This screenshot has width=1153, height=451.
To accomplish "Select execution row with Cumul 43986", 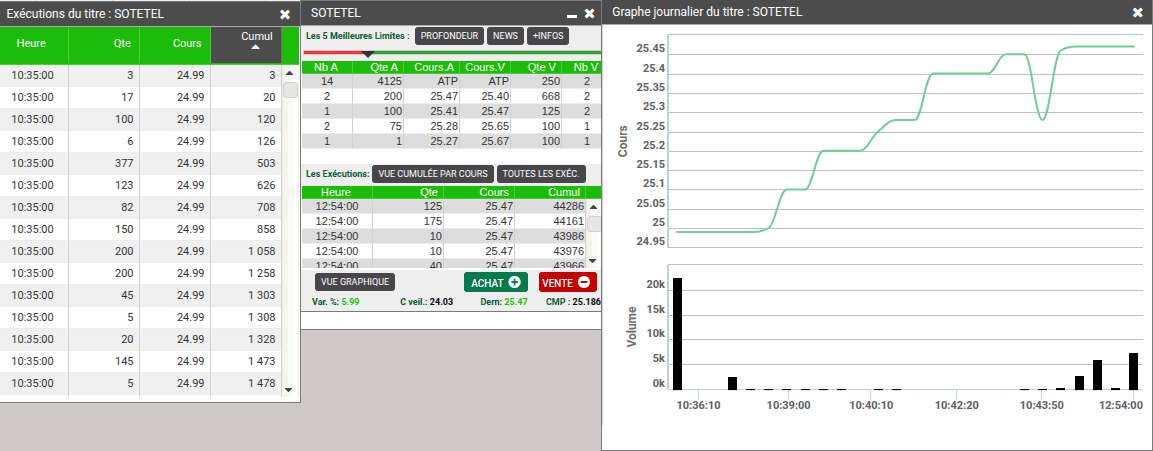I will point(444,235).
